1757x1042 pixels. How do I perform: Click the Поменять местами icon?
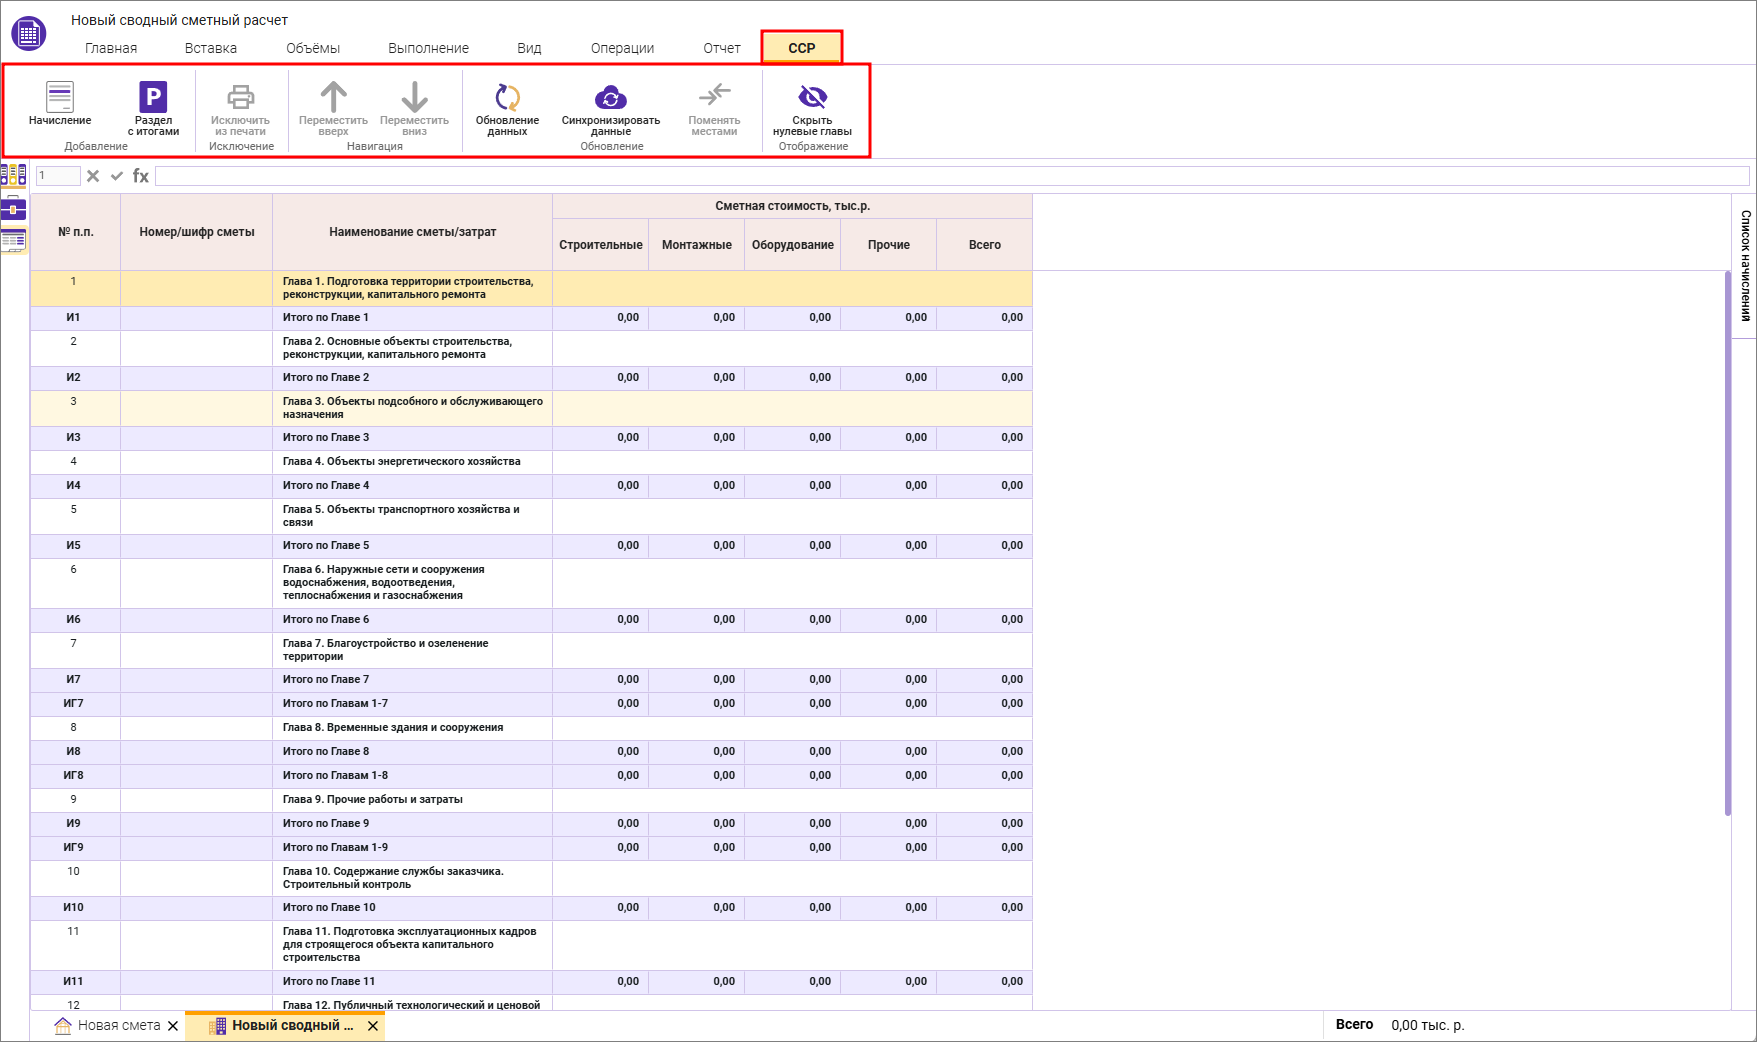click(714, 96)
